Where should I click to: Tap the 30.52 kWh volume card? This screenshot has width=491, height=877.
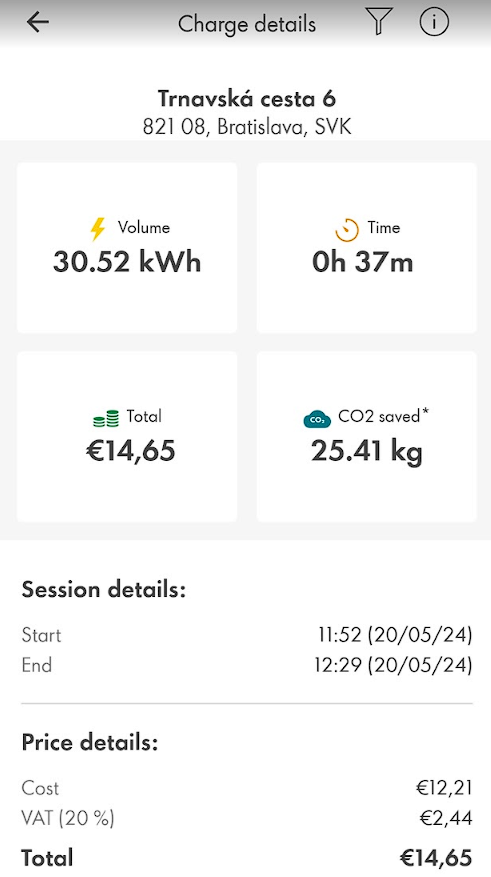tap(127, 248)
